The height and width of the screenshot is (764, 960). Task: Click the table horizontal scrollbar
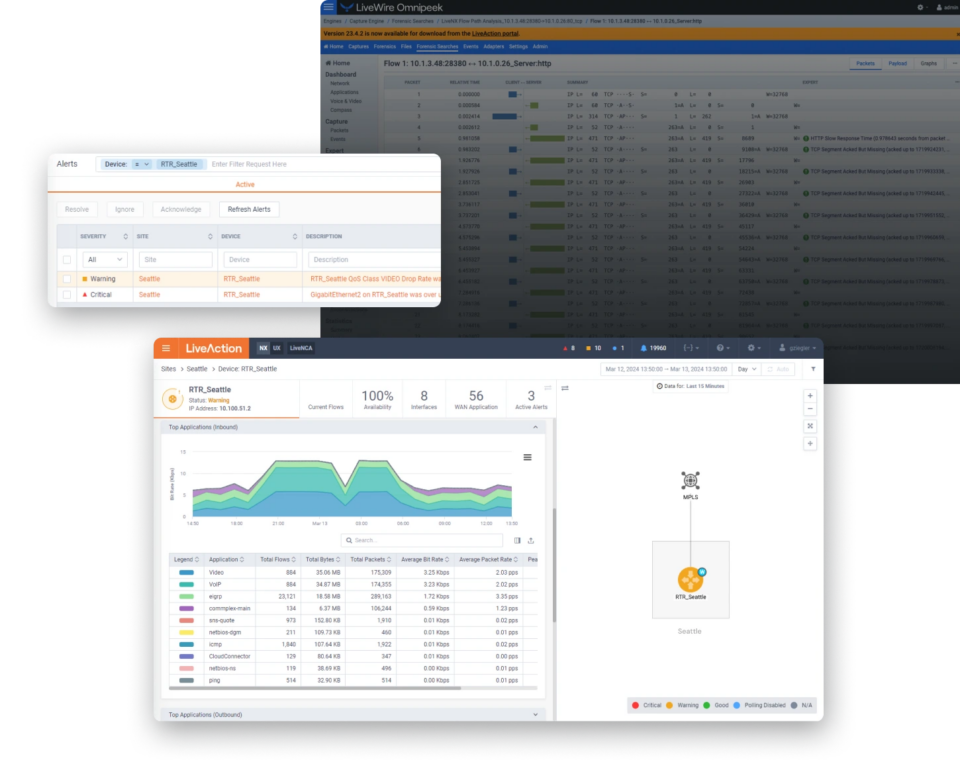[315, 688]
